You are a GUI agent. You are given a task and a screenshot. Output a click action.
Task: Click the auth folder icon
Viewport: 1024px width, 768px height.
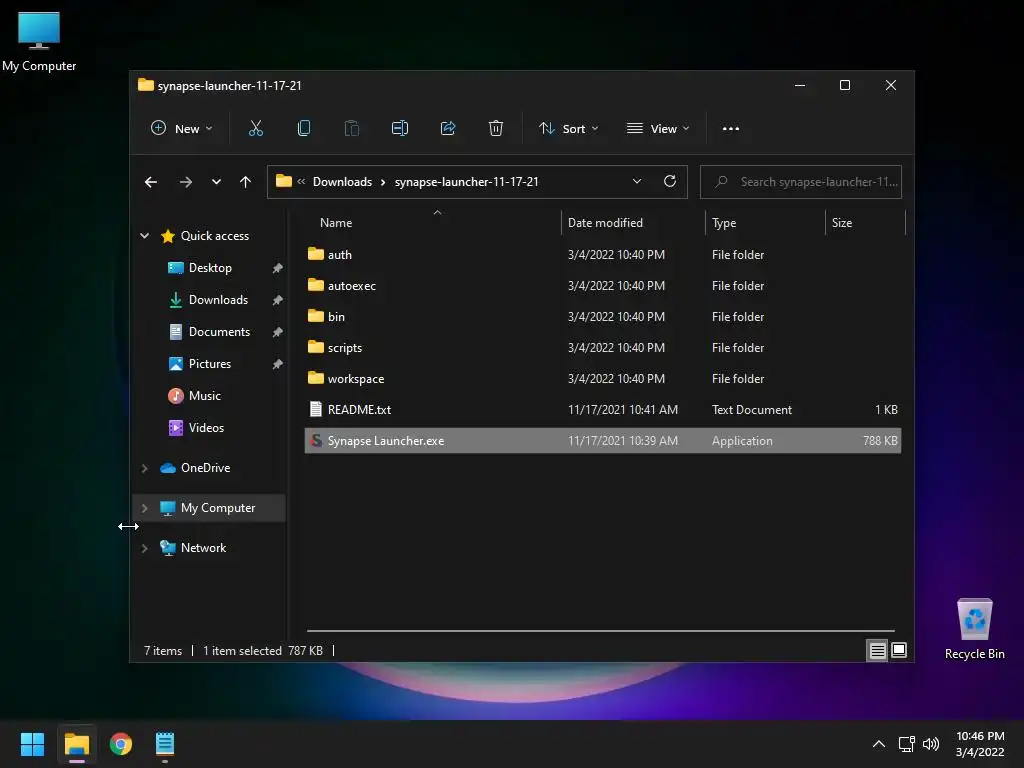pos(315,254)
